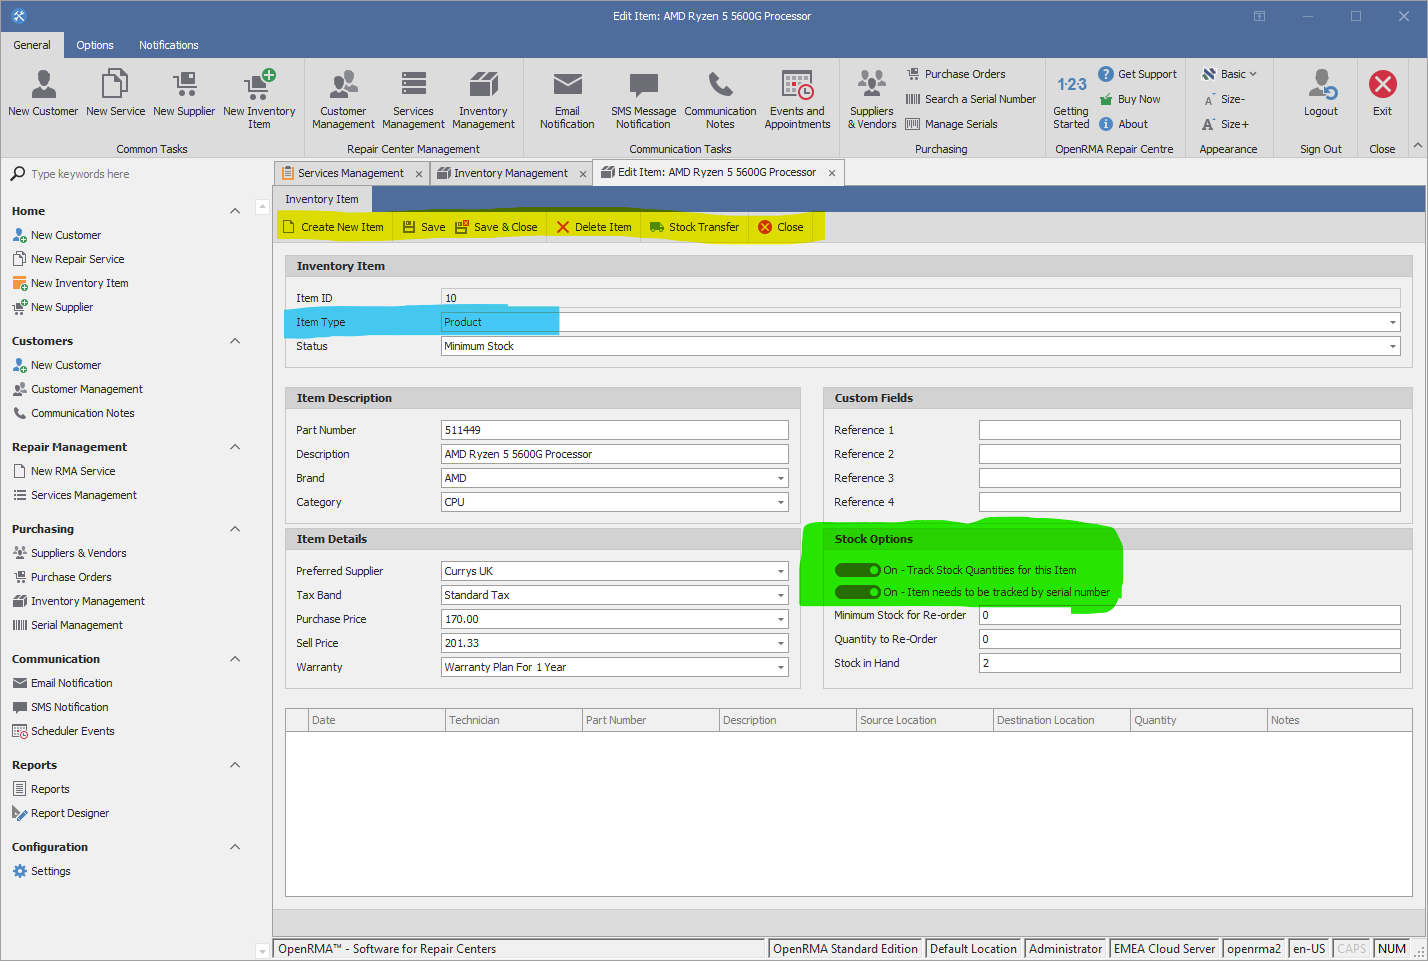This screenshot has height=961, width=1428.
Task: Click Create New Item button
Action: (334, 227)
